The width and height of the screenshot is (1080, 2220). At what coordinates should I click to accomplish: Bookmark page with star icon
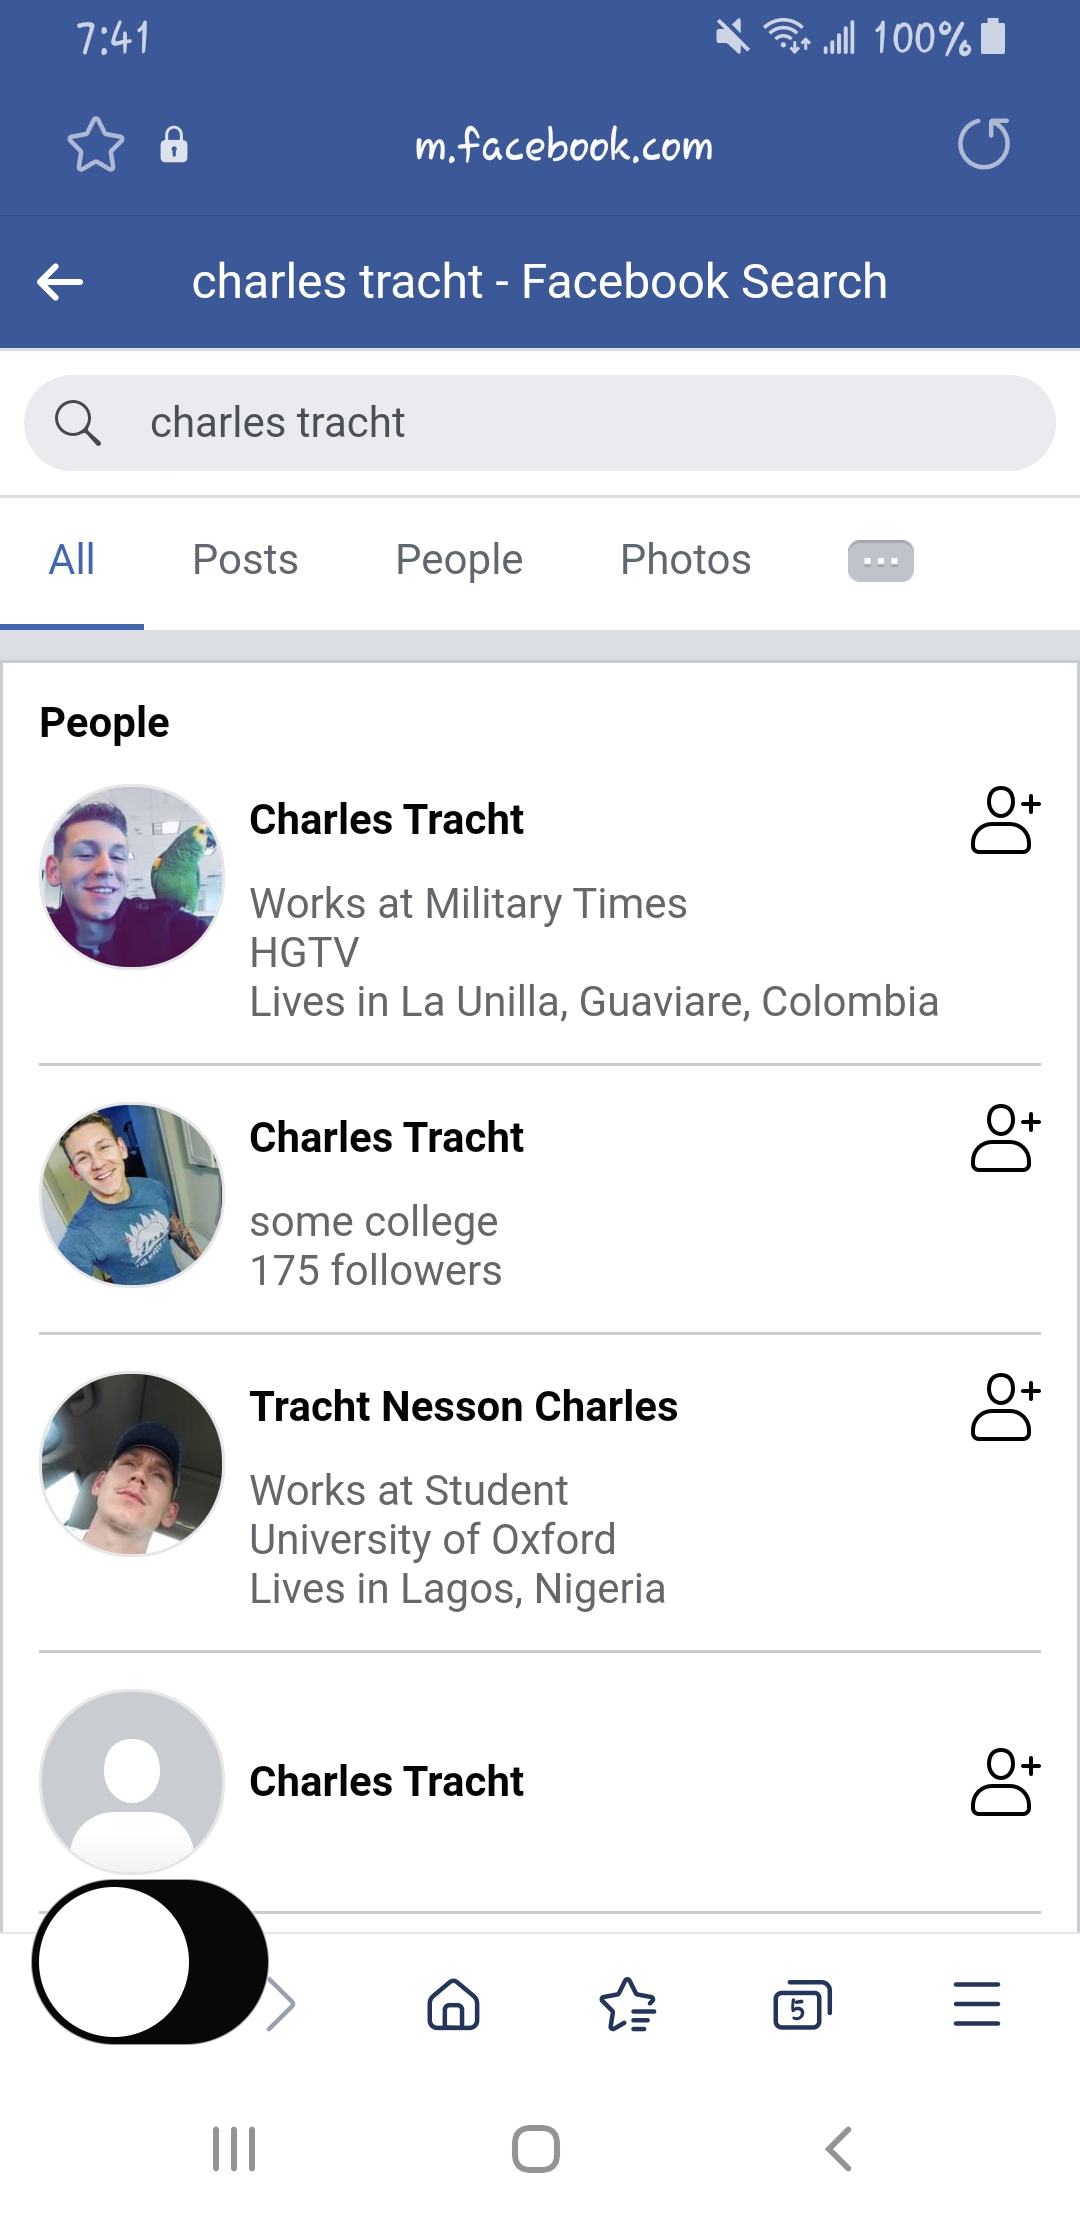pos(95,145)
